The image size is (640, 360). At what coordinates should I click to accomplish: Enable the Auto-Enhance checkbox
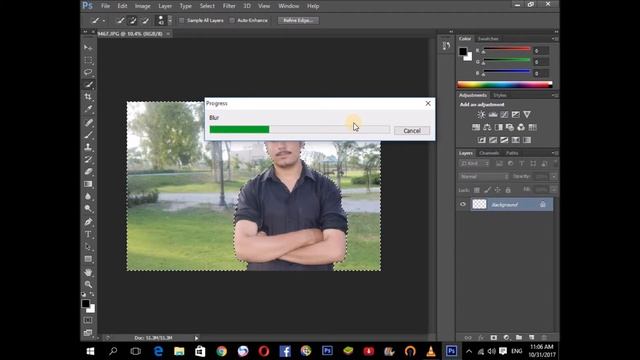232,20
